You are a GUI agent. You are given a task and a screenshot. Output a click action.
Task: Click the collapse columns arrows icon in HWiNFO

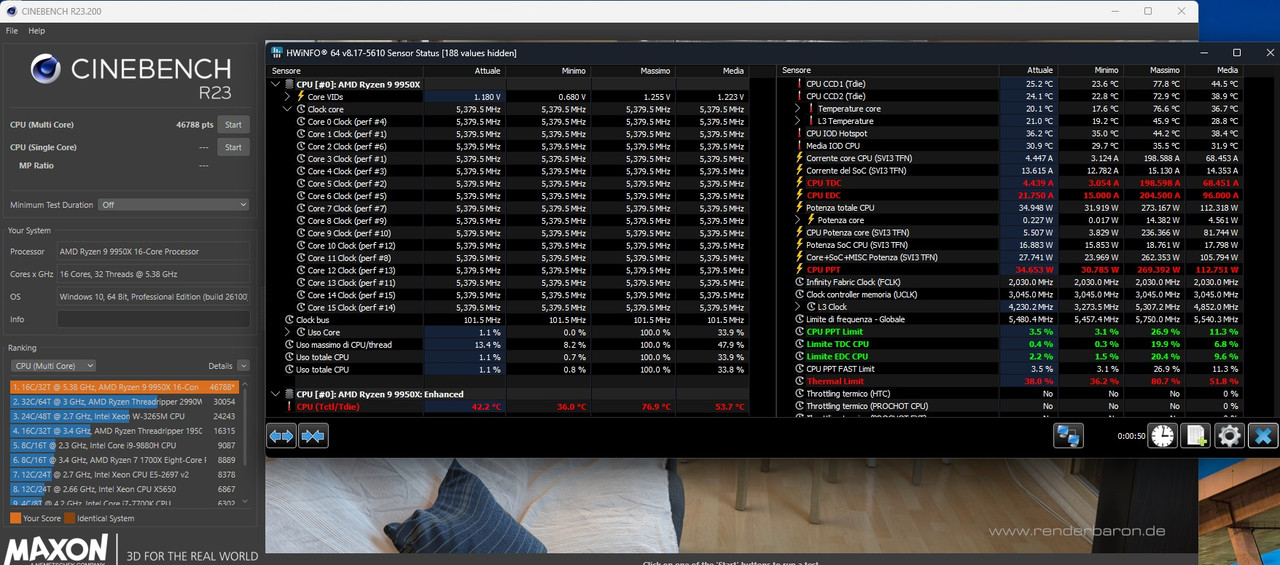[314, 436]
